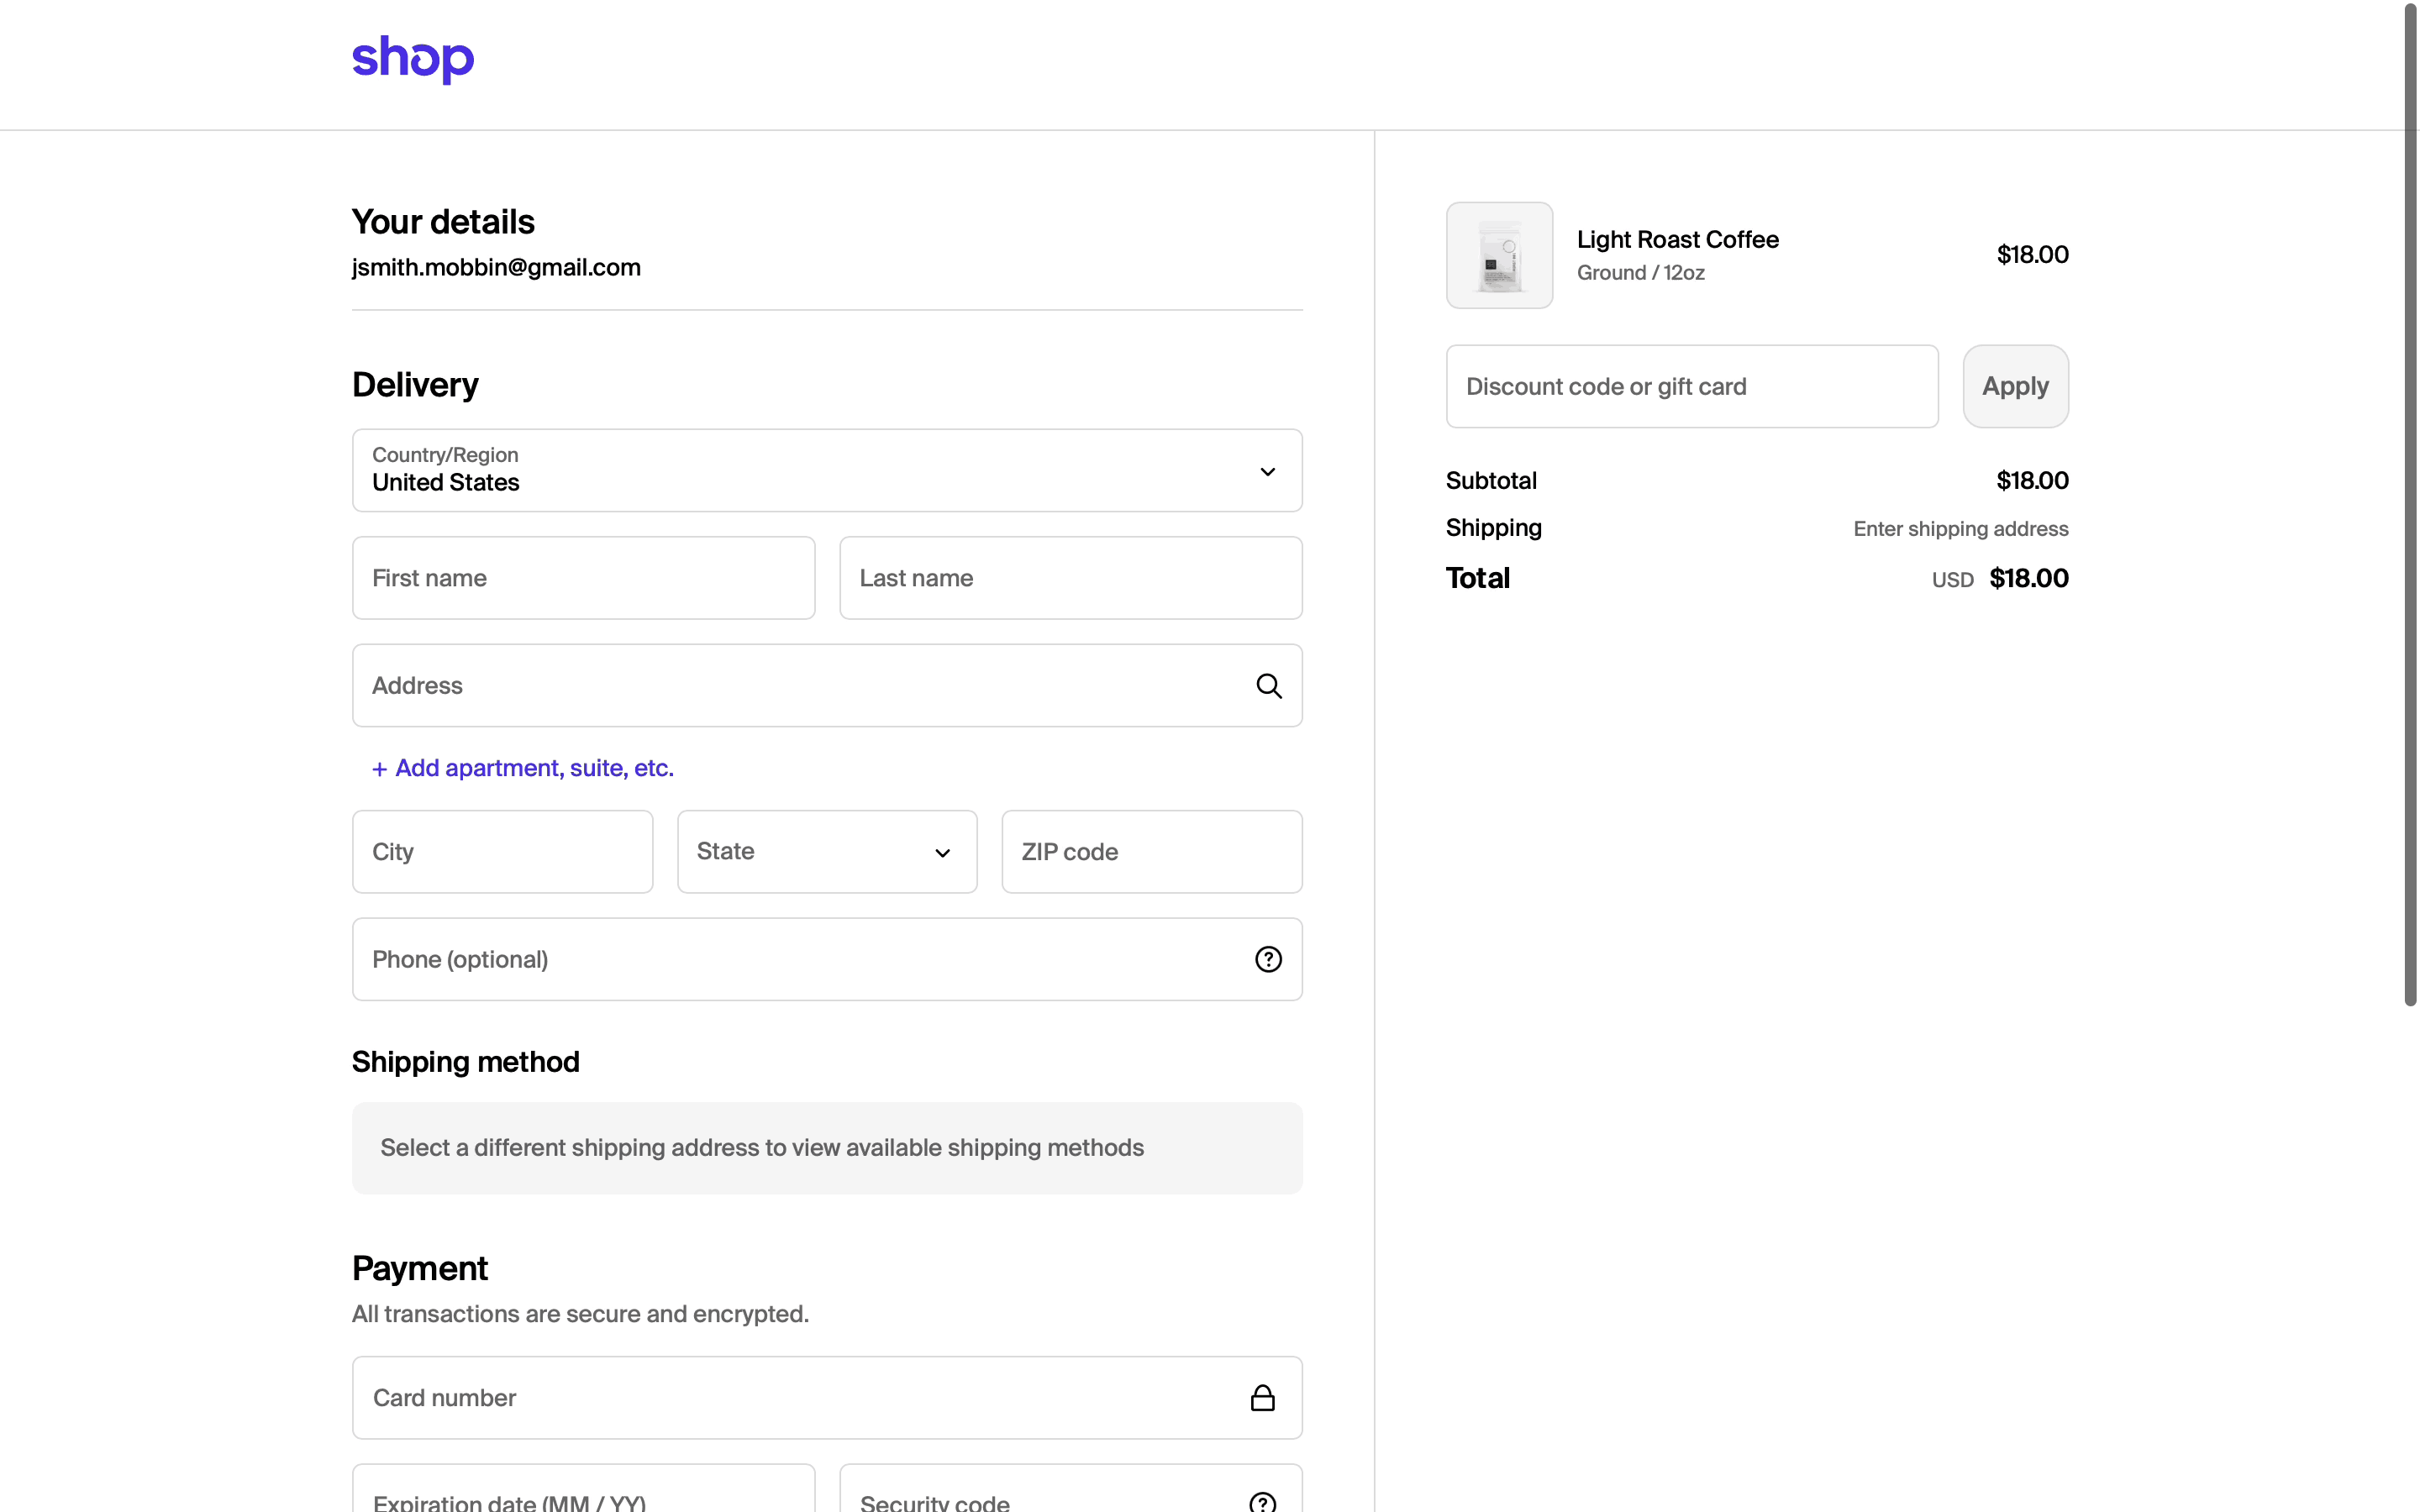Click the card number lock icon

click(1262, 1397)
